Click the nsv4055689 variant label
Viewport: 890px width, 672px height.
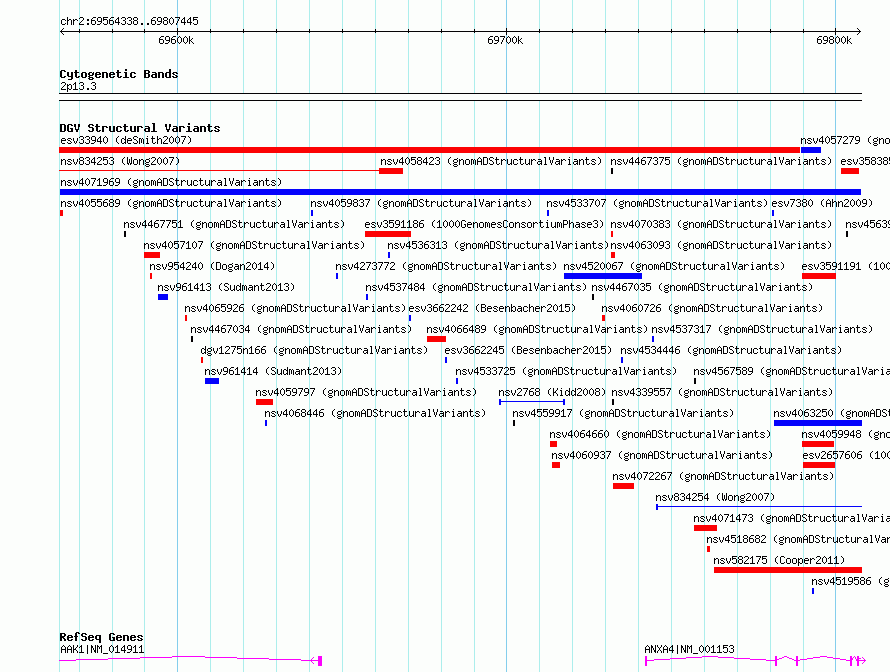[x=171, y=203]
